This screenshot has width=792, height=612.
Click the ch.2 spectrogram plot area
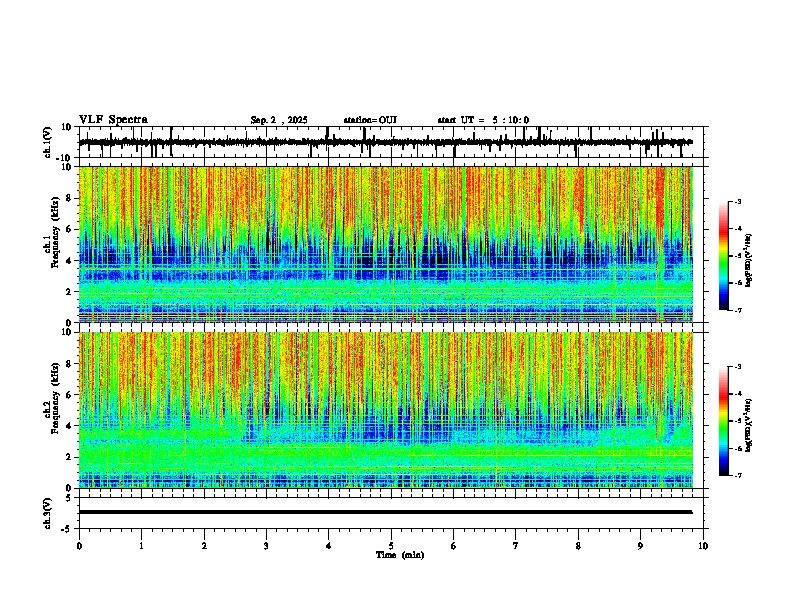385,410
